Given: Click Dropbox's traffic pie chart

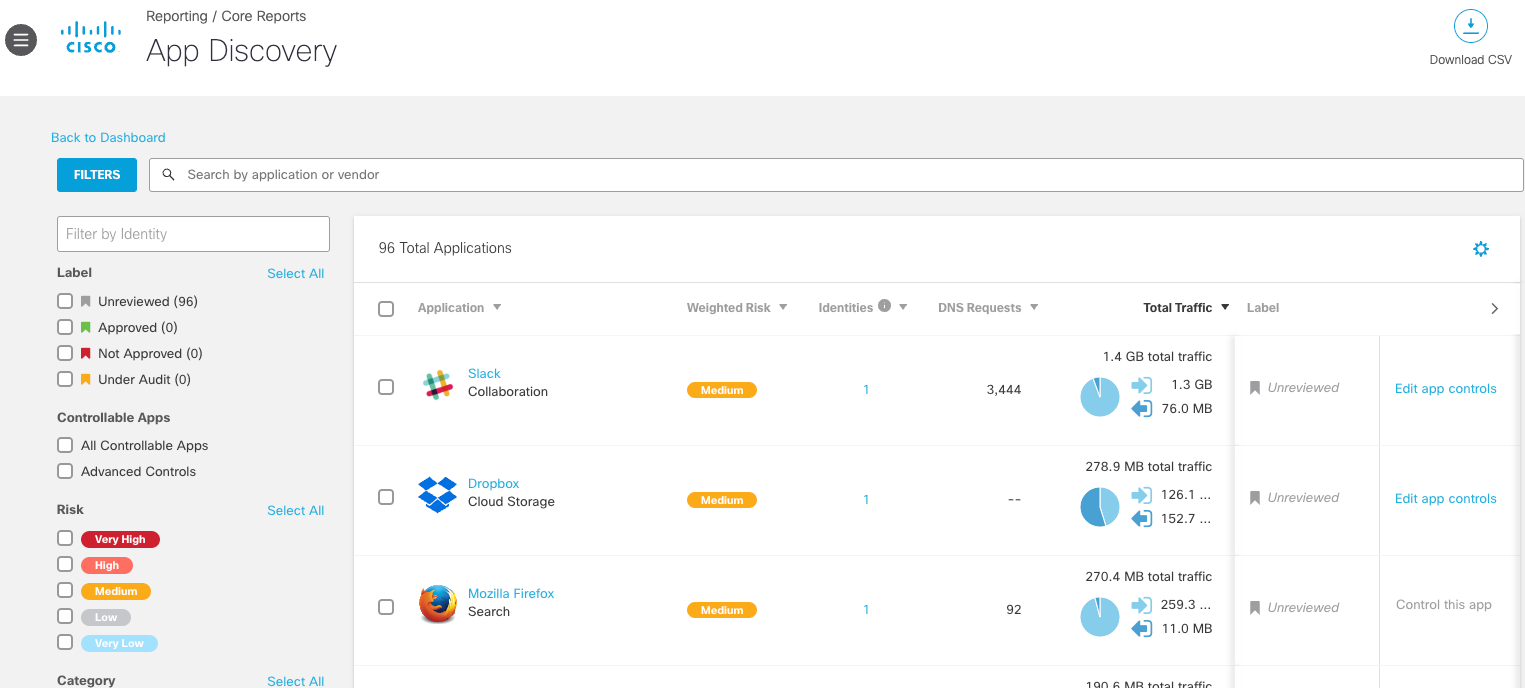Looking at the screenshot, I should (x=1100, y=507).
